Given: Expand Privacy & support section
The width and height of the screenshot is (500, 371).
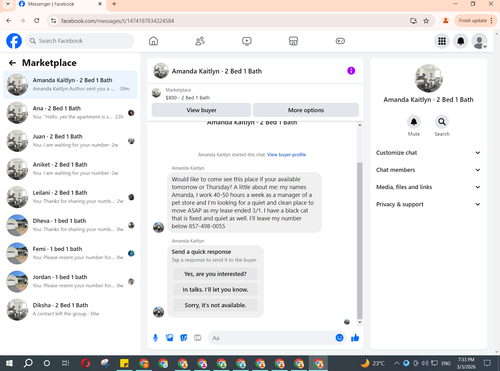Looking at the screenshot, I should pyautogui.click(x=428, y=204).
